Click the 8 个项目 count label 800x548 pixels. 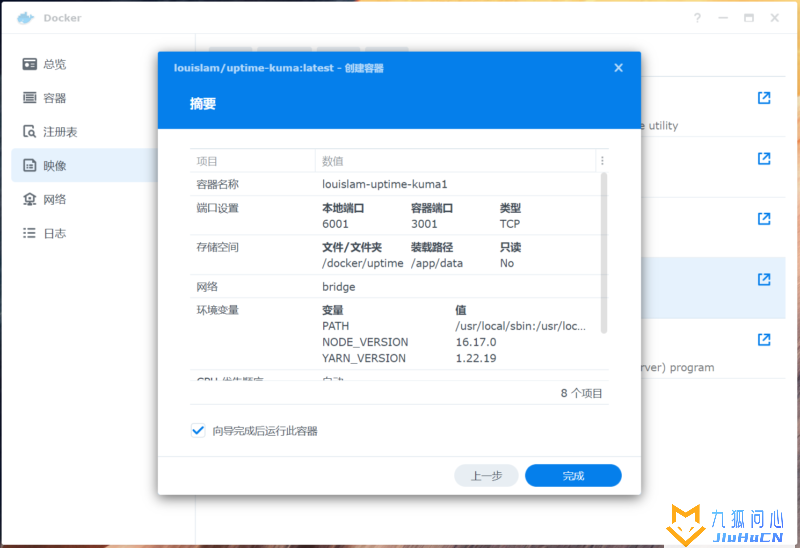click(581, 393)
